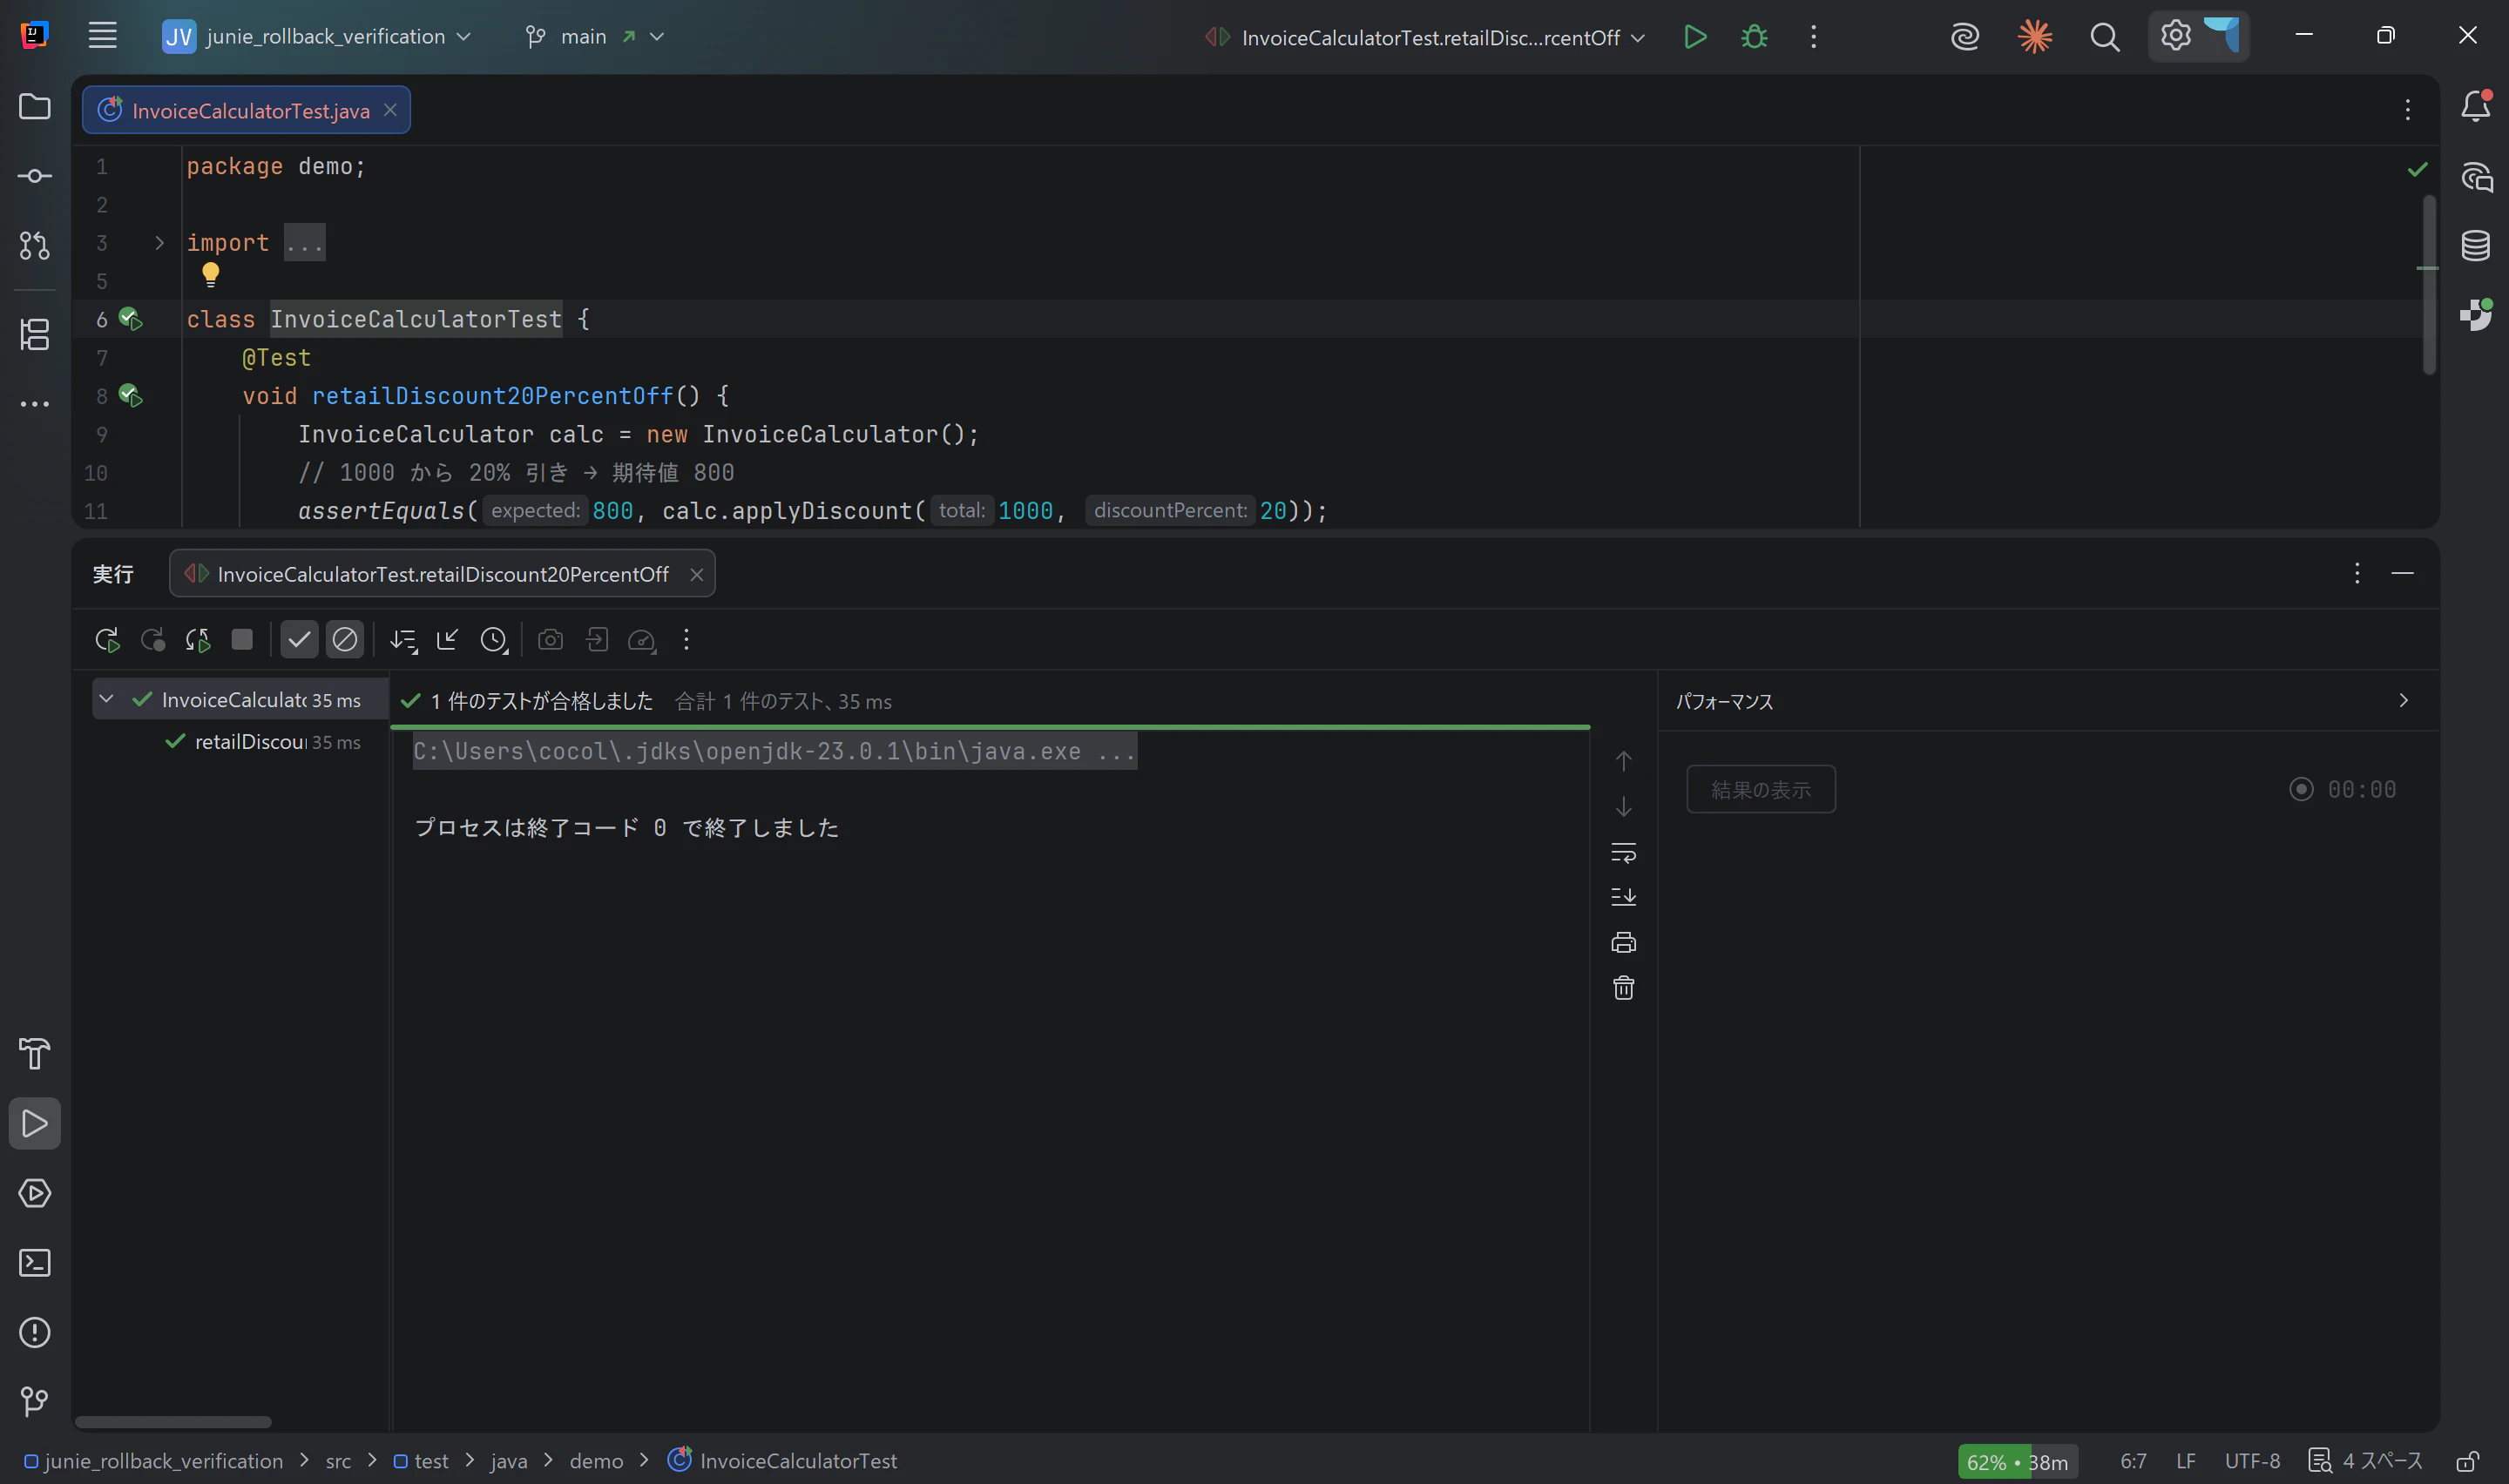Select the InvoiceCalculatorTest.java editor tab
The width and height of the screenshot is (2509, 1484).
pos(246,110)
